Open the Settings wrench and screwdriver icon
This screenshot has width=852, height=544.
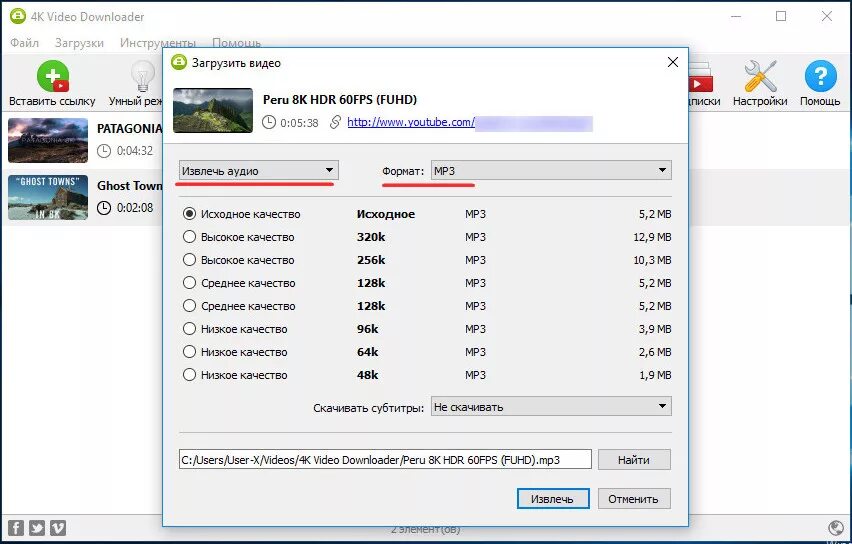760,76
